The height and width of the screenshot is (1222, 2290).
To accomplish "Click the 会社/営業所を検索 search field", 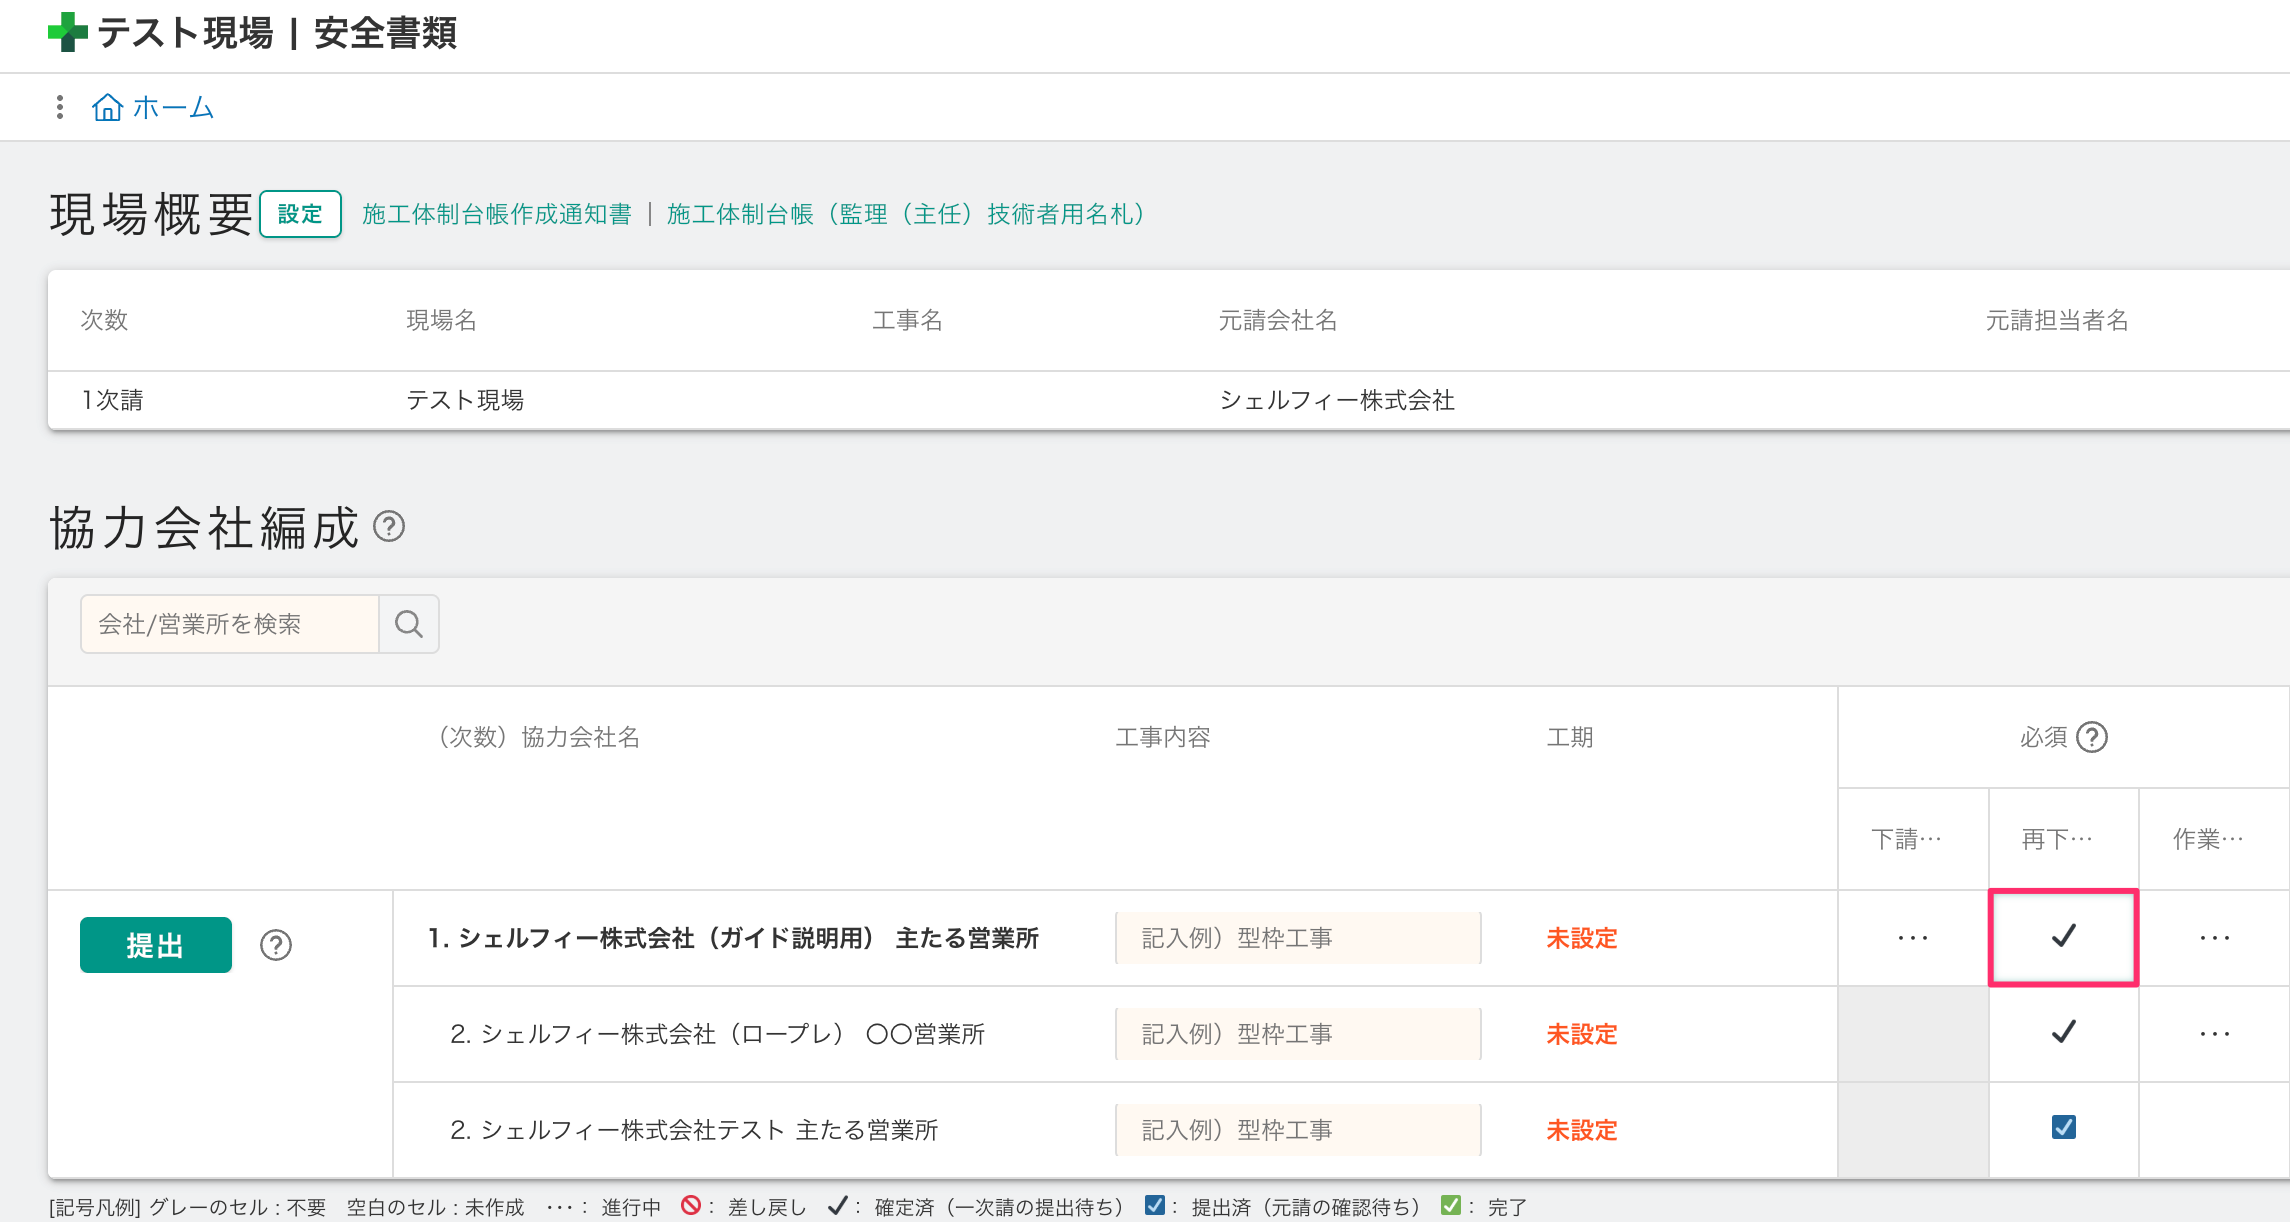I will [228, 623].
